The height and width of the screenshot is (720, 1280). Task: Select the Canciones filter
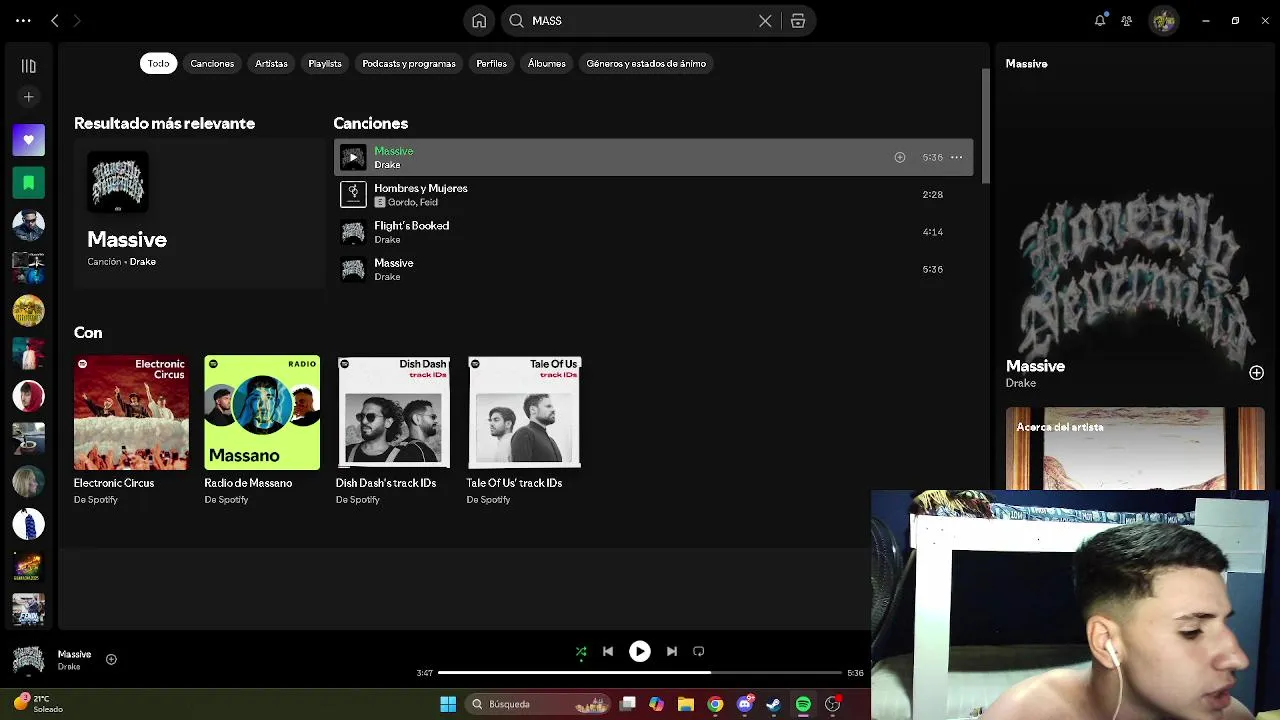pos(212,63)
